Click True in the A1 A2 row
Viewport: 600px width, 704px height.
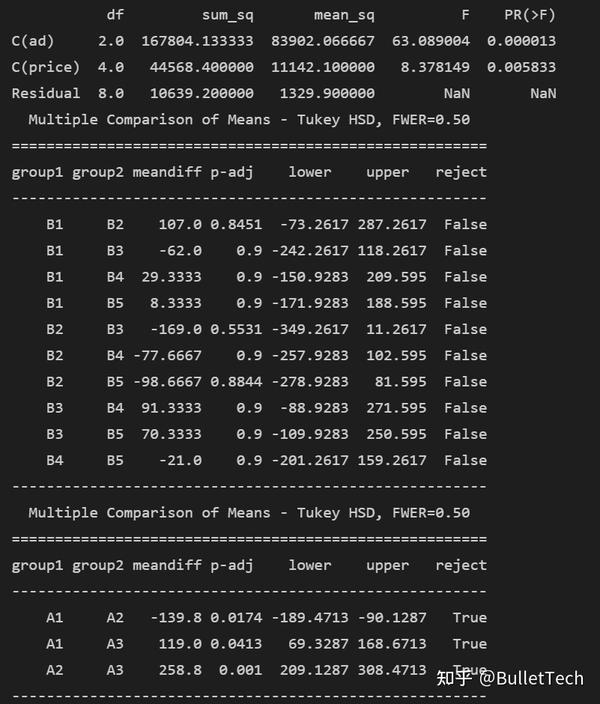coord(470,617)
